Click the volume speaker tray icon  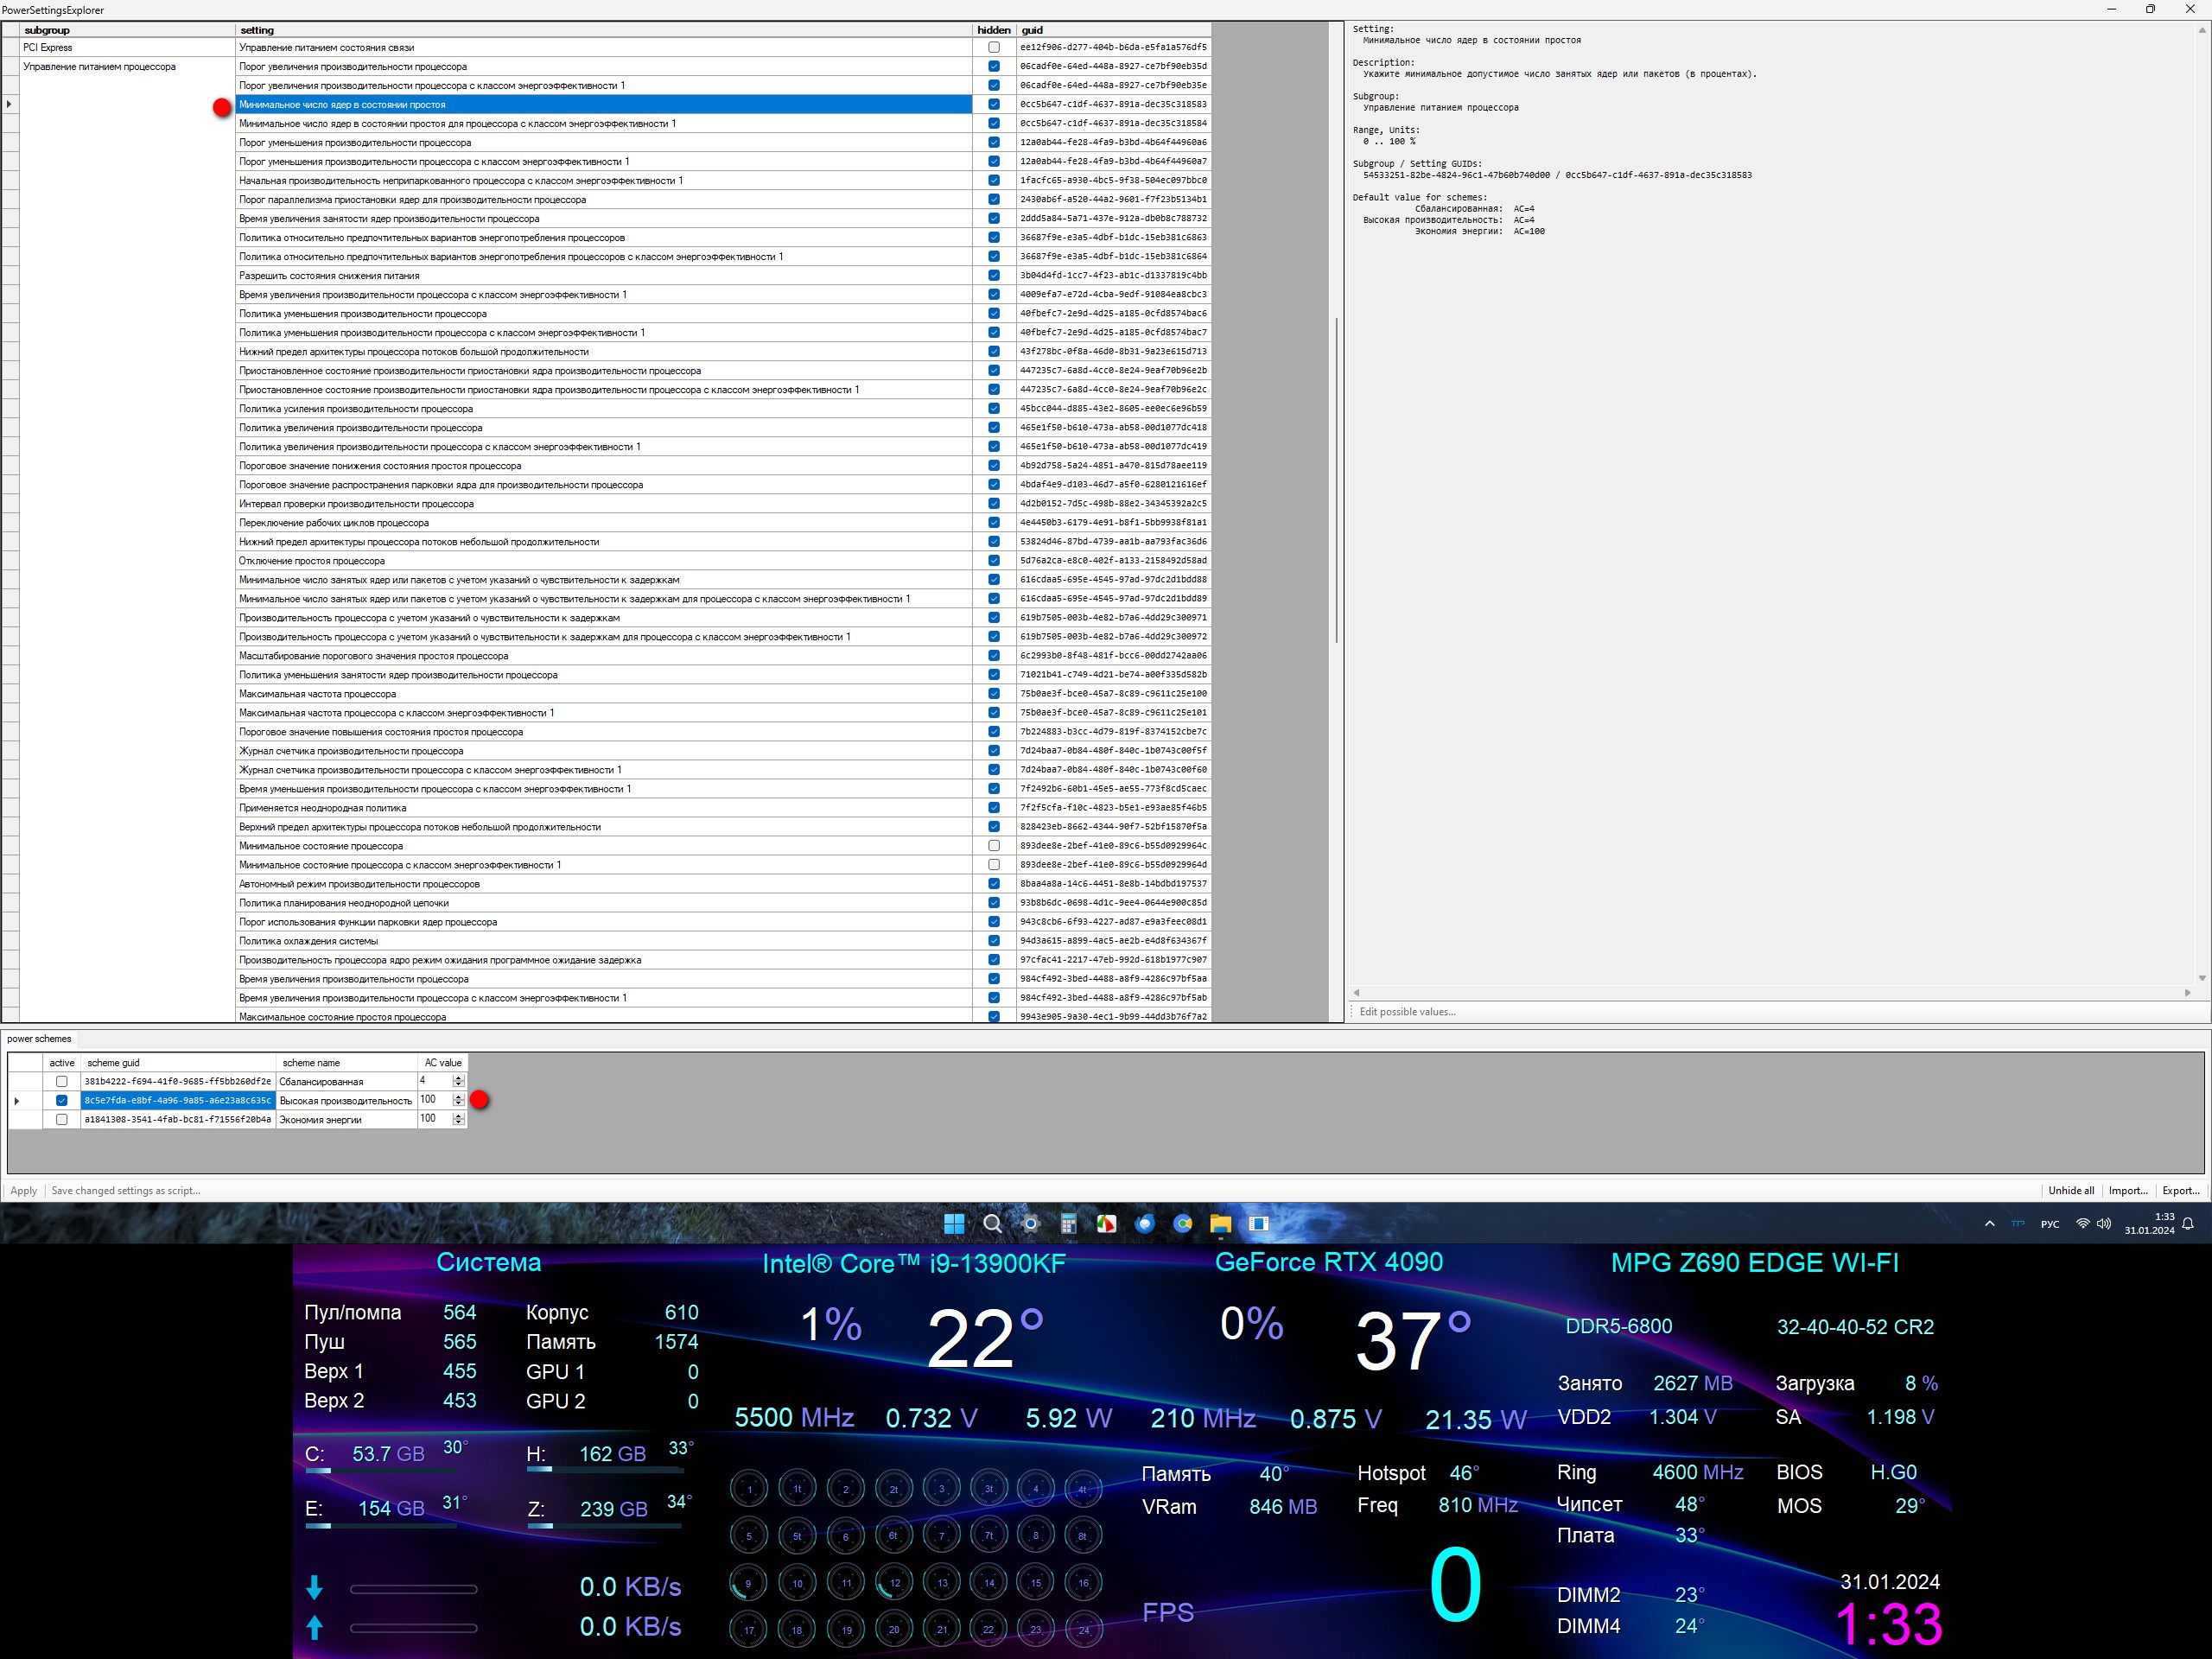2104,1224
